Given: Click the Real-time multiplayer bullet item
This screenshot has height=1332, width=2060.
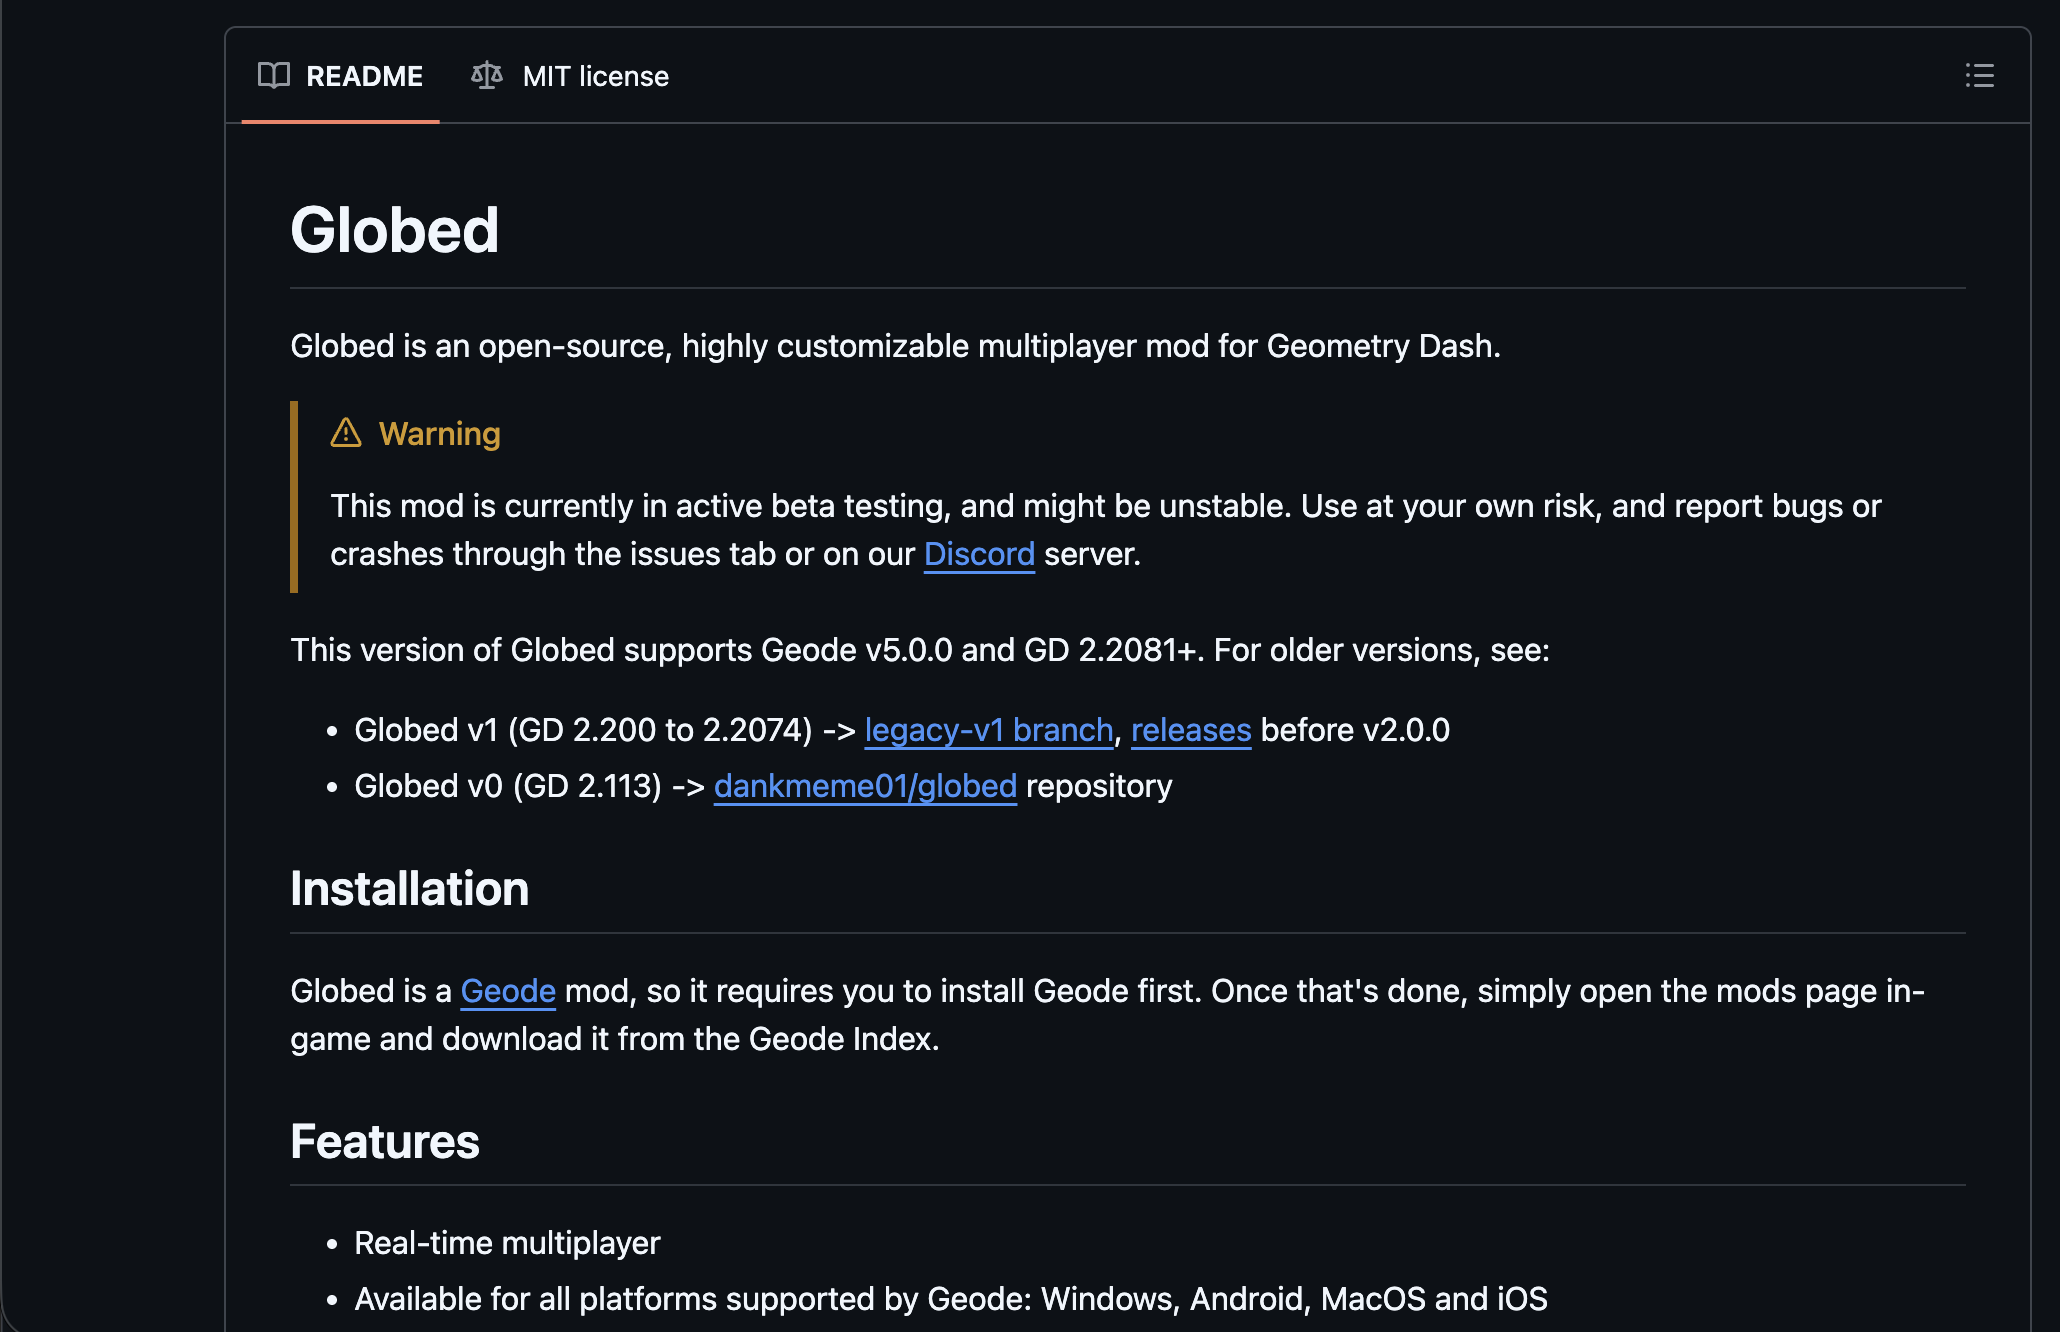Looking at the screenshot, I should point(507,1243).
